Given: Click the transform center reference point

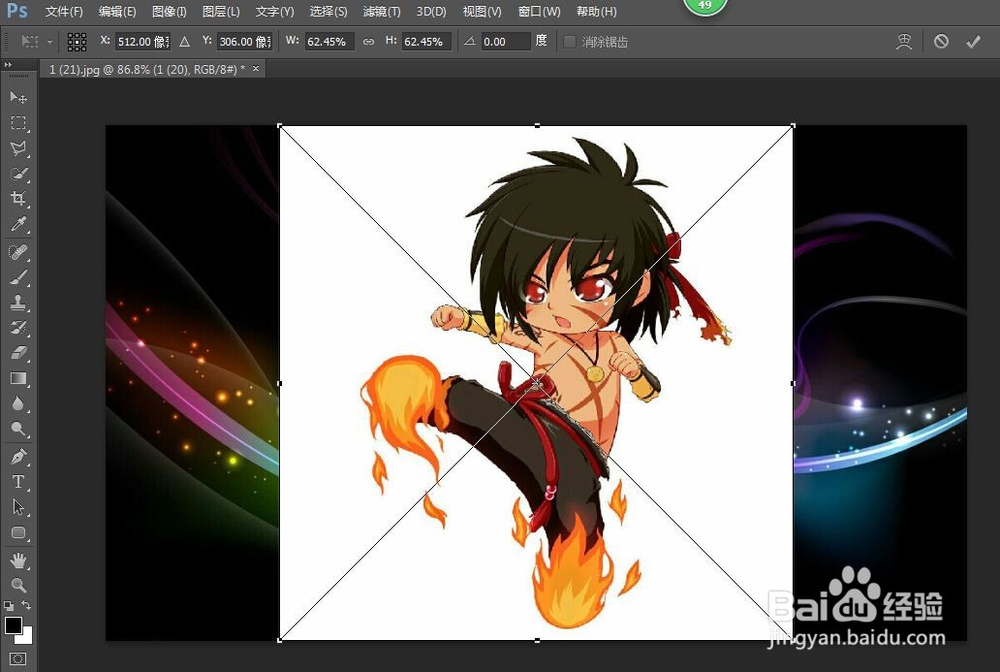Looking at the screenshot, I should click(x=537, y=383).
